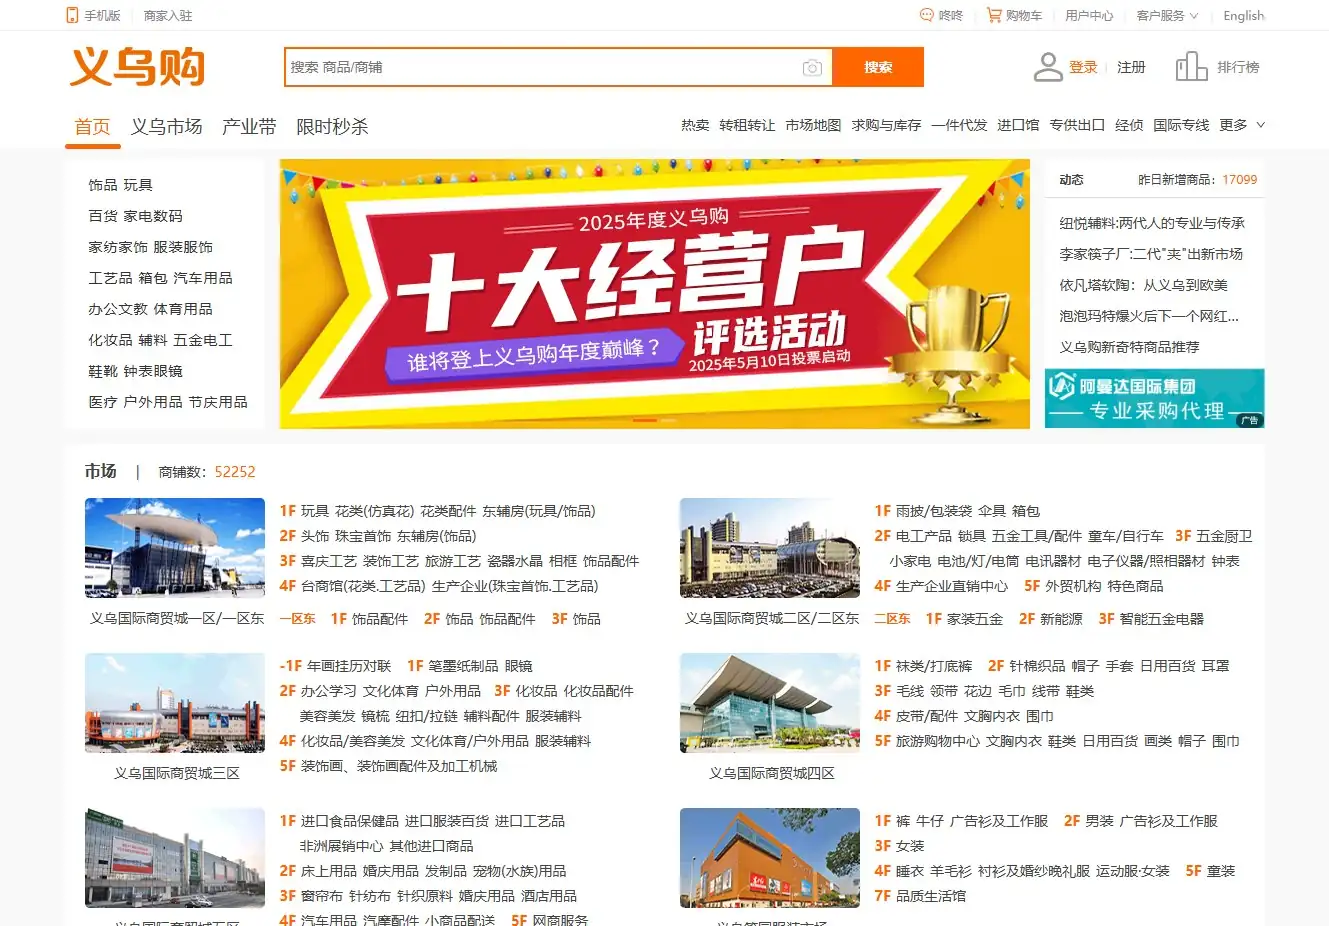Open the 品质生活馆 link
Screen dimensions: 1329x926
coord(931,896)
